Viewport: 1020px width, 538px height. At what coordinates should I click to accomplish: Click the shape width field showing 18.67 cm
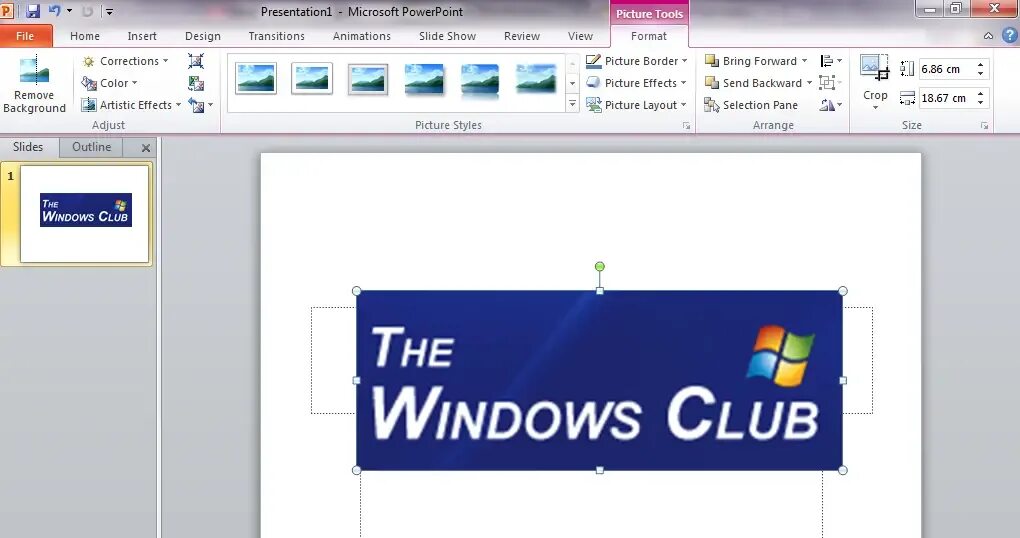point(945,98)
